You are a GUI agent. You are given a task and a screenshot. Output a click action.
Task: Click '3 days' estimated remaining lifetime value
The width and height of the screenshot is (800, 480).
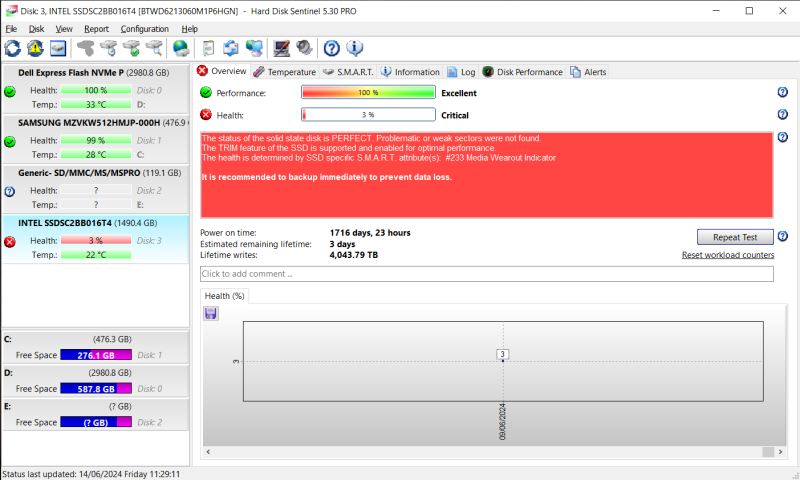[x=342, y=244]
